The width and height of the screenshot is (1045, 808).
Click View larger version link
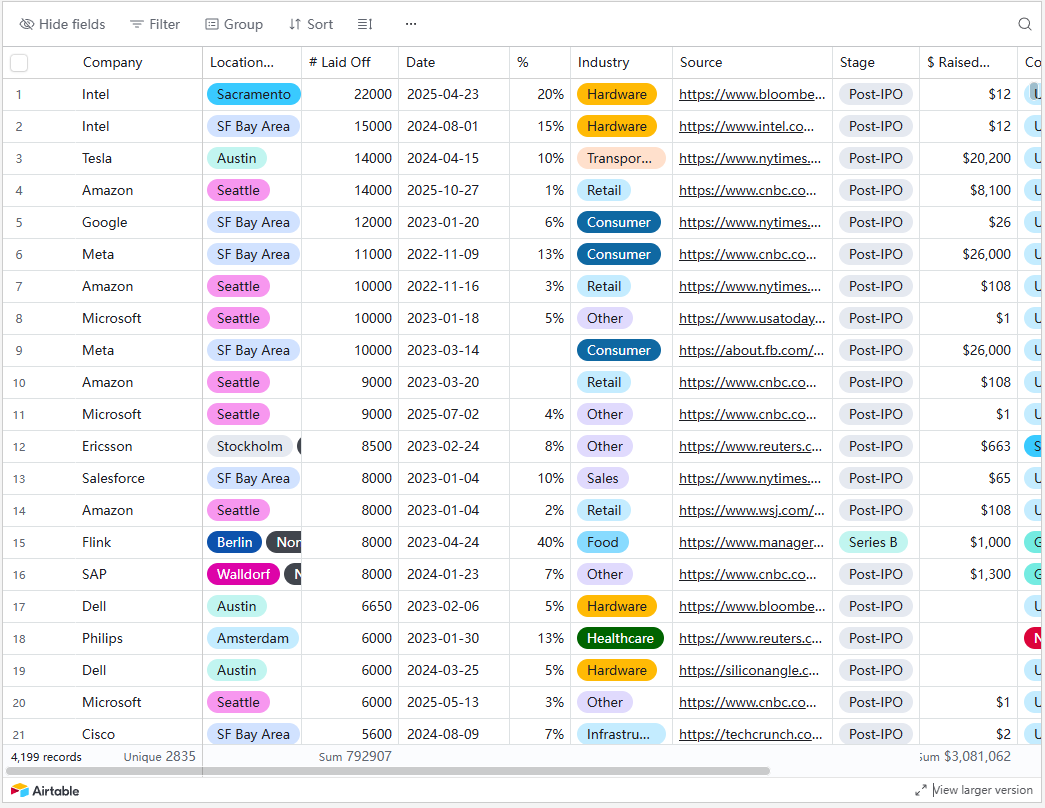[x=974, y=790]
